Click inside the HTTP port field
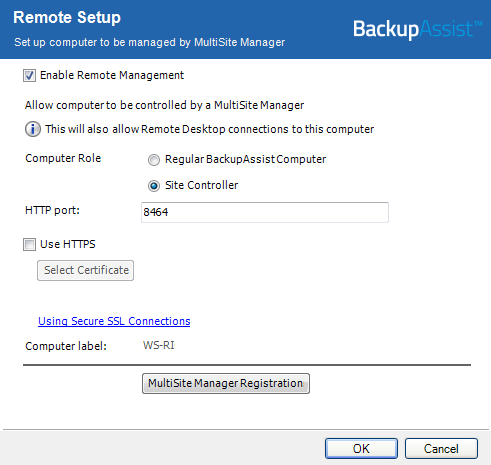 [x=265, y=212]
